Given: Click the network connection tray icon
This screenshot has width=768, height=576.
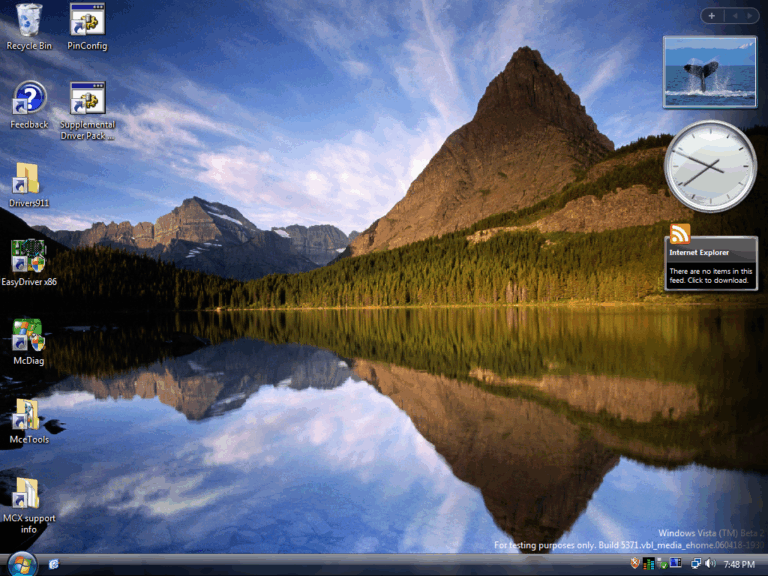Looking at the screenshot, I should [x=695, y=564].
